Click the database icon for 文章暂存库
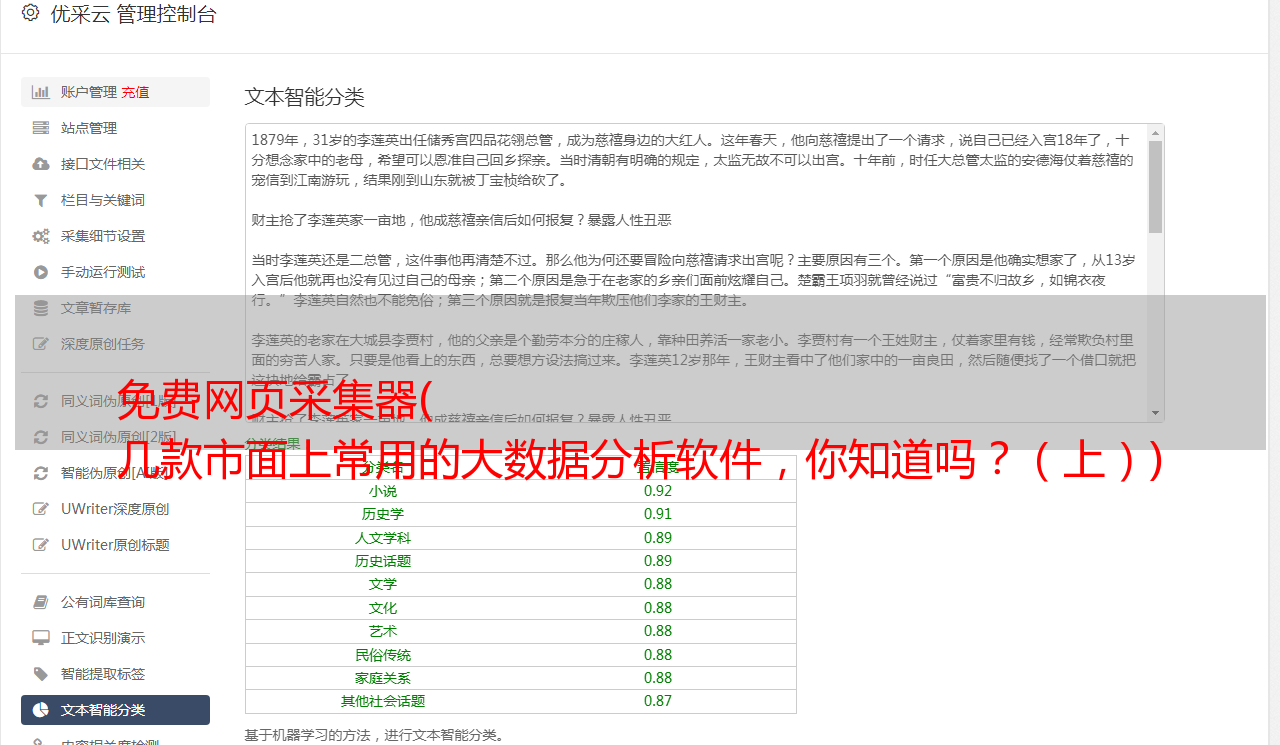The image size is (1280, 745). click(41, 308)
